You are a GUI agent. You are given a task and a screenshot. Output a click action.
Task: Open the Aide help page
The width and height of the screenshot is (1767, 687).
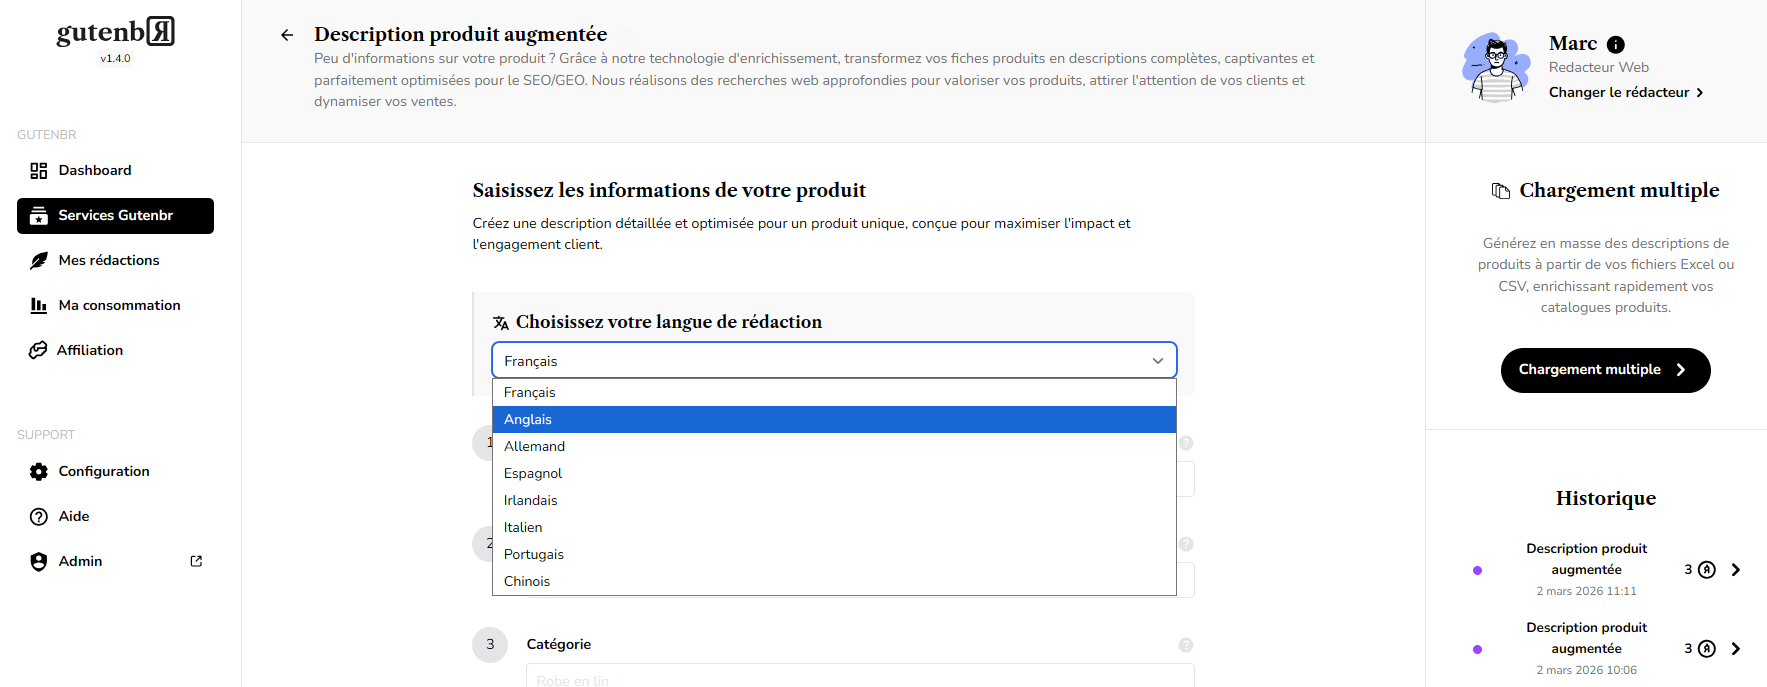pos(73,517)
